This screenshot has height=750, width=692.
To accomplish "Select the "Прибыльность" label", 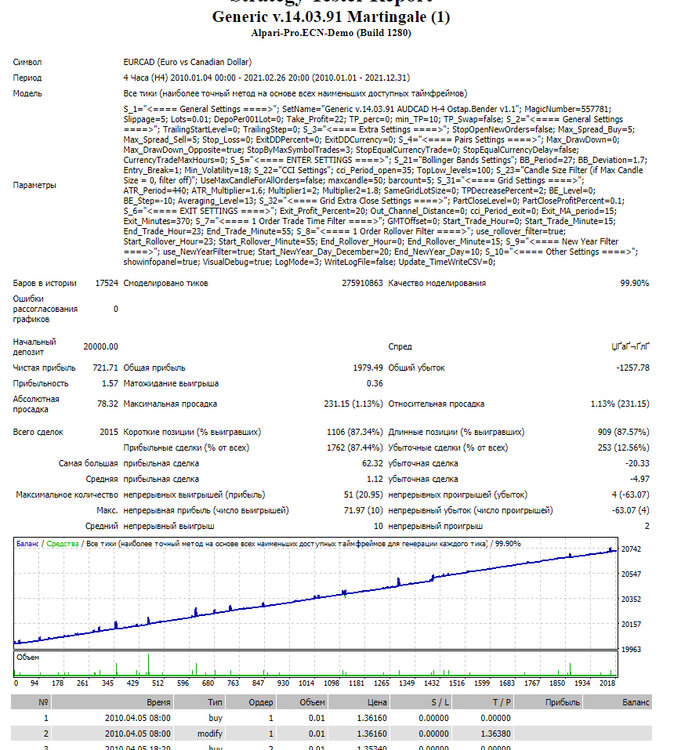I will [41, 384].
